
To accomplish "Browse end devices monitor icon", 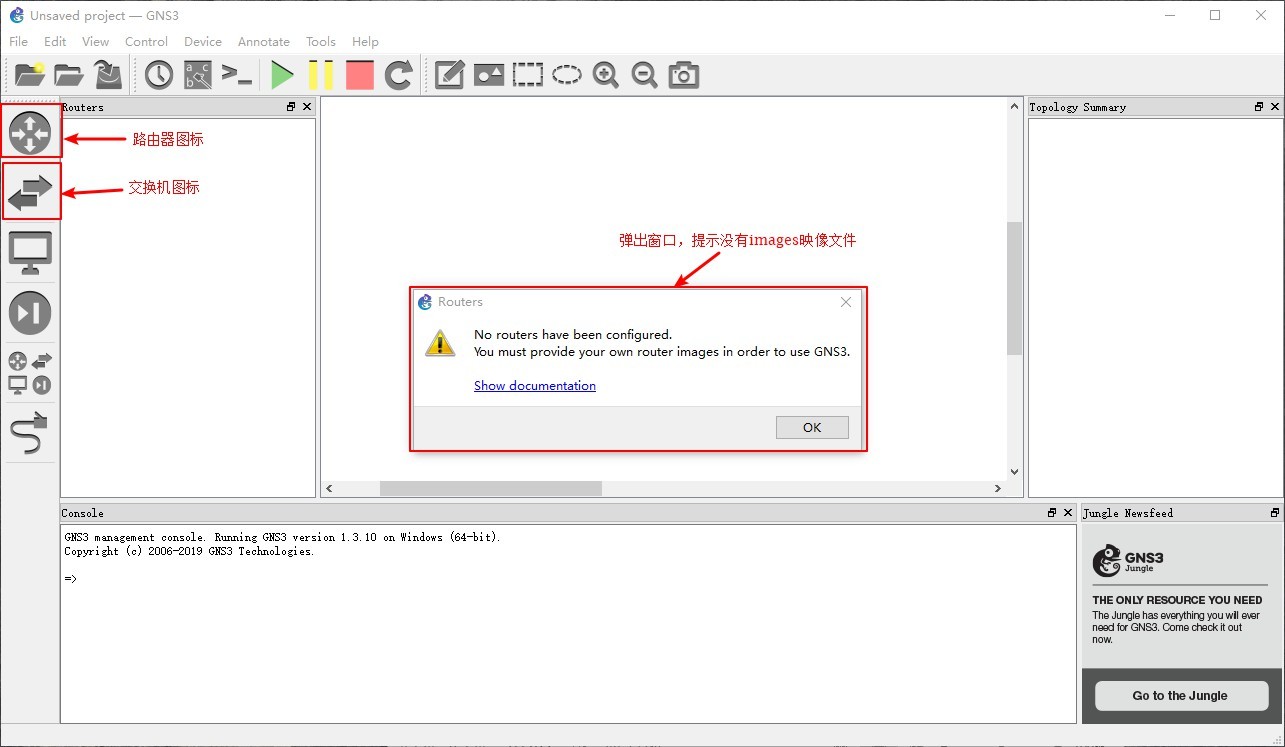I will [30, 253].
